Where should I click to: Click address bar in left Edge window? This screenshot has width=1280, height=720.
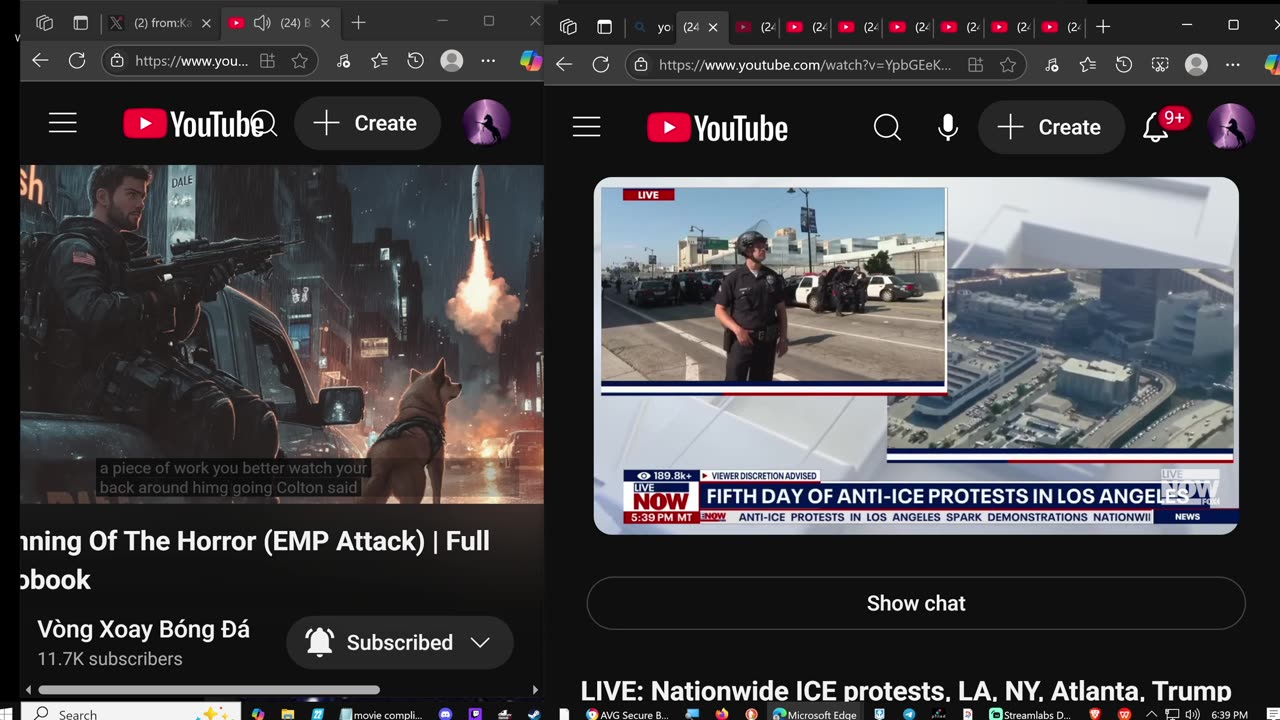[191, 61]
